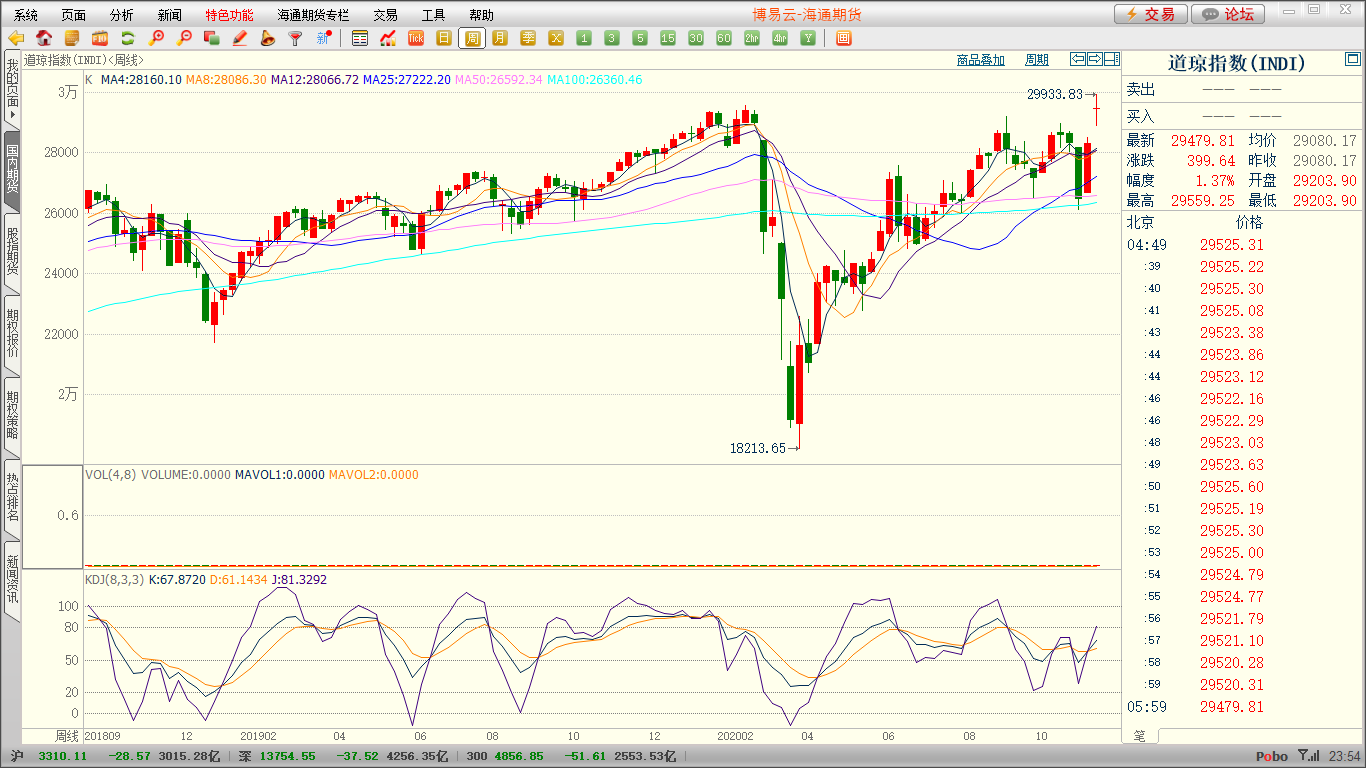Click the 18213.65 low price marker
The image size is (1366, 768).
[x=758, y=449]
